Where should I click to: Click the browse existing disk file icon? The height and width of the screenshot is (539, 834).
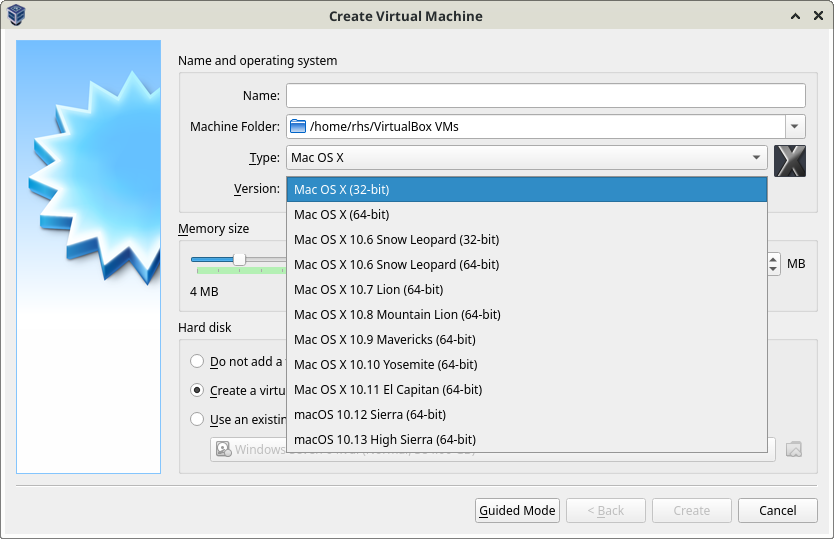[x=794, y=450]
